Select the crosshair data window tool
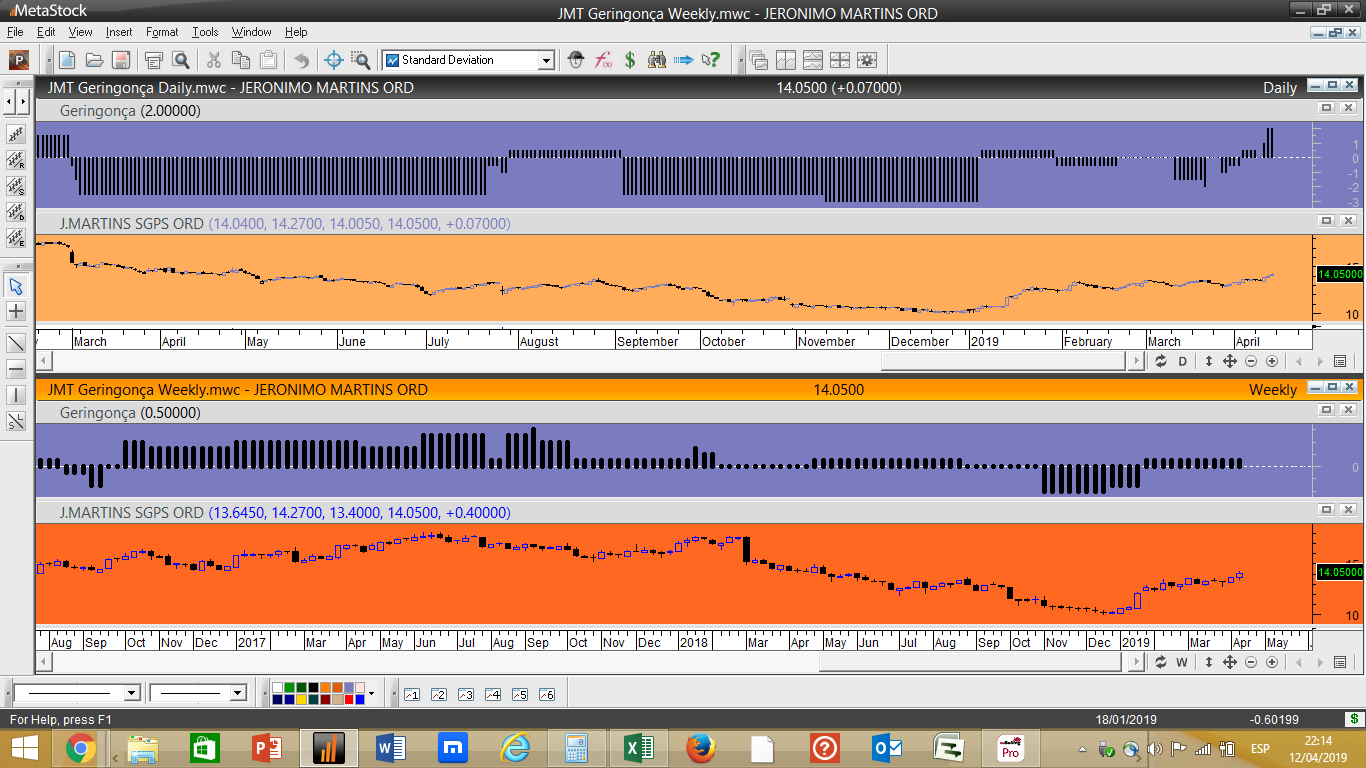The height and width of the screenshot is (768, 1366). click(334, 60)
